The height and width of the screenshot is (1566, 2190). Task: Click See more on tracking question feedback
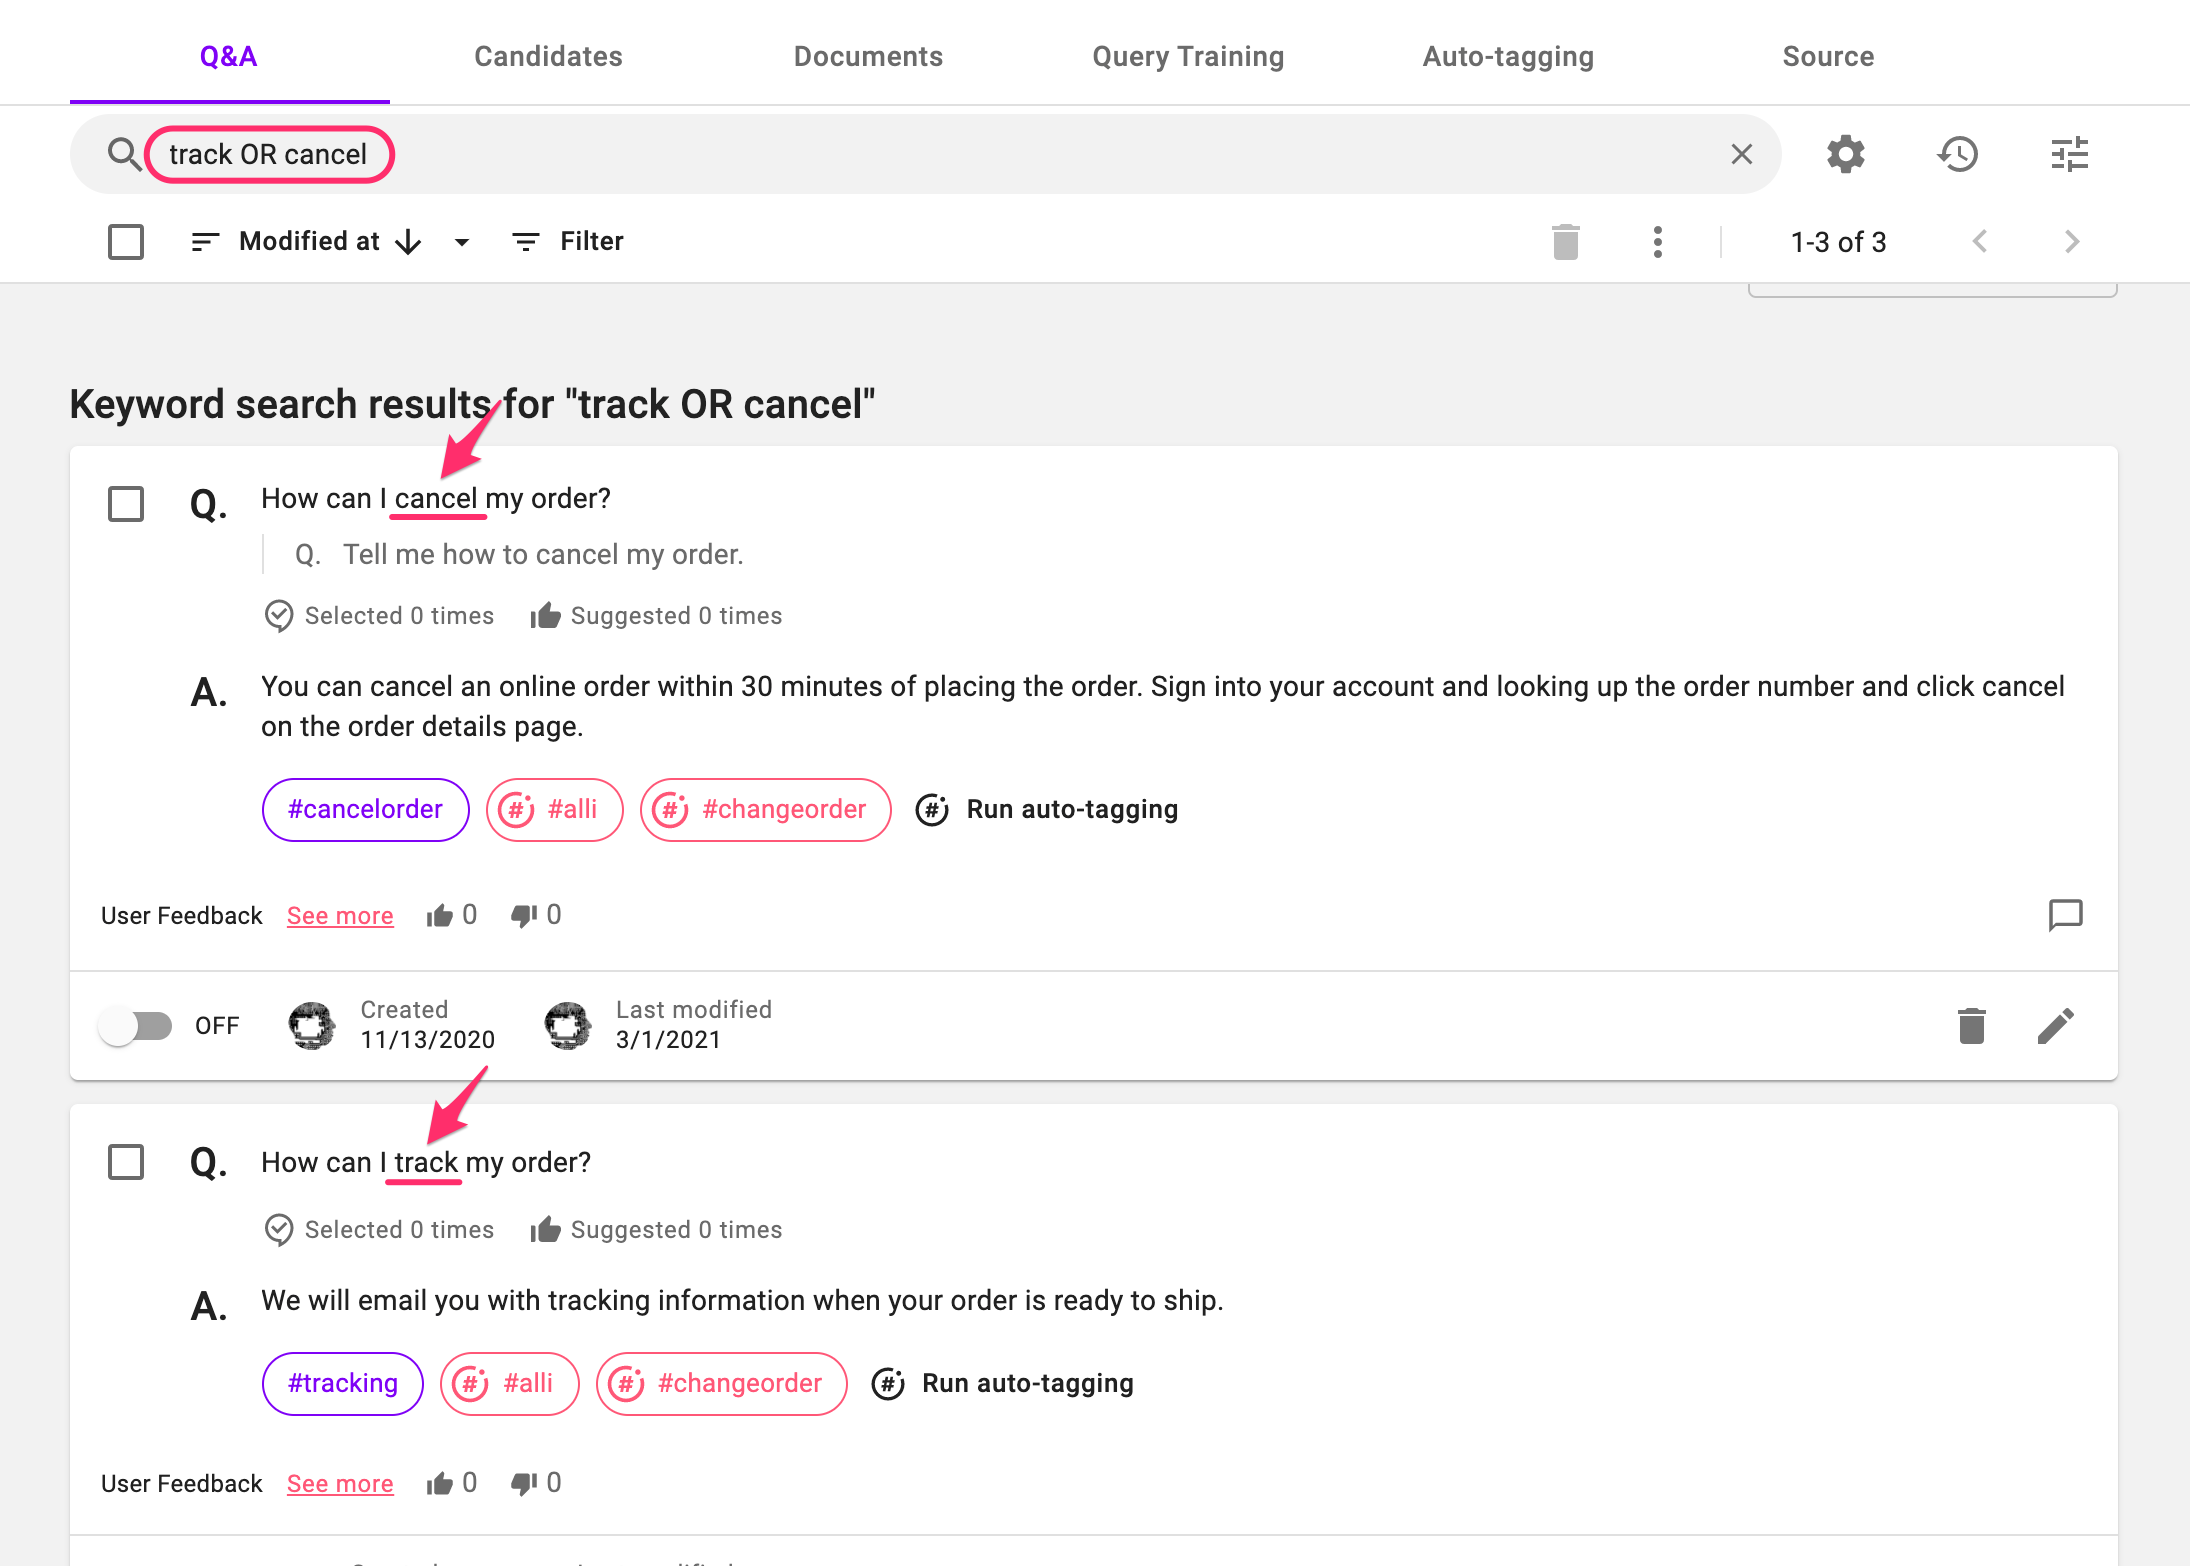[340, 1483]
